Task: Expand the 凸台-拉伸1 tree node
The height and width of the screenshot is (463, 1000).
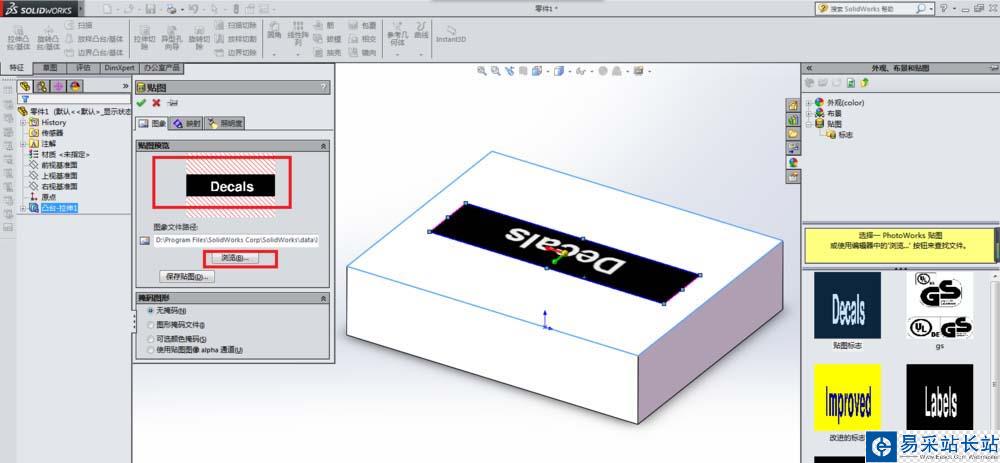Action: [23, 209]
